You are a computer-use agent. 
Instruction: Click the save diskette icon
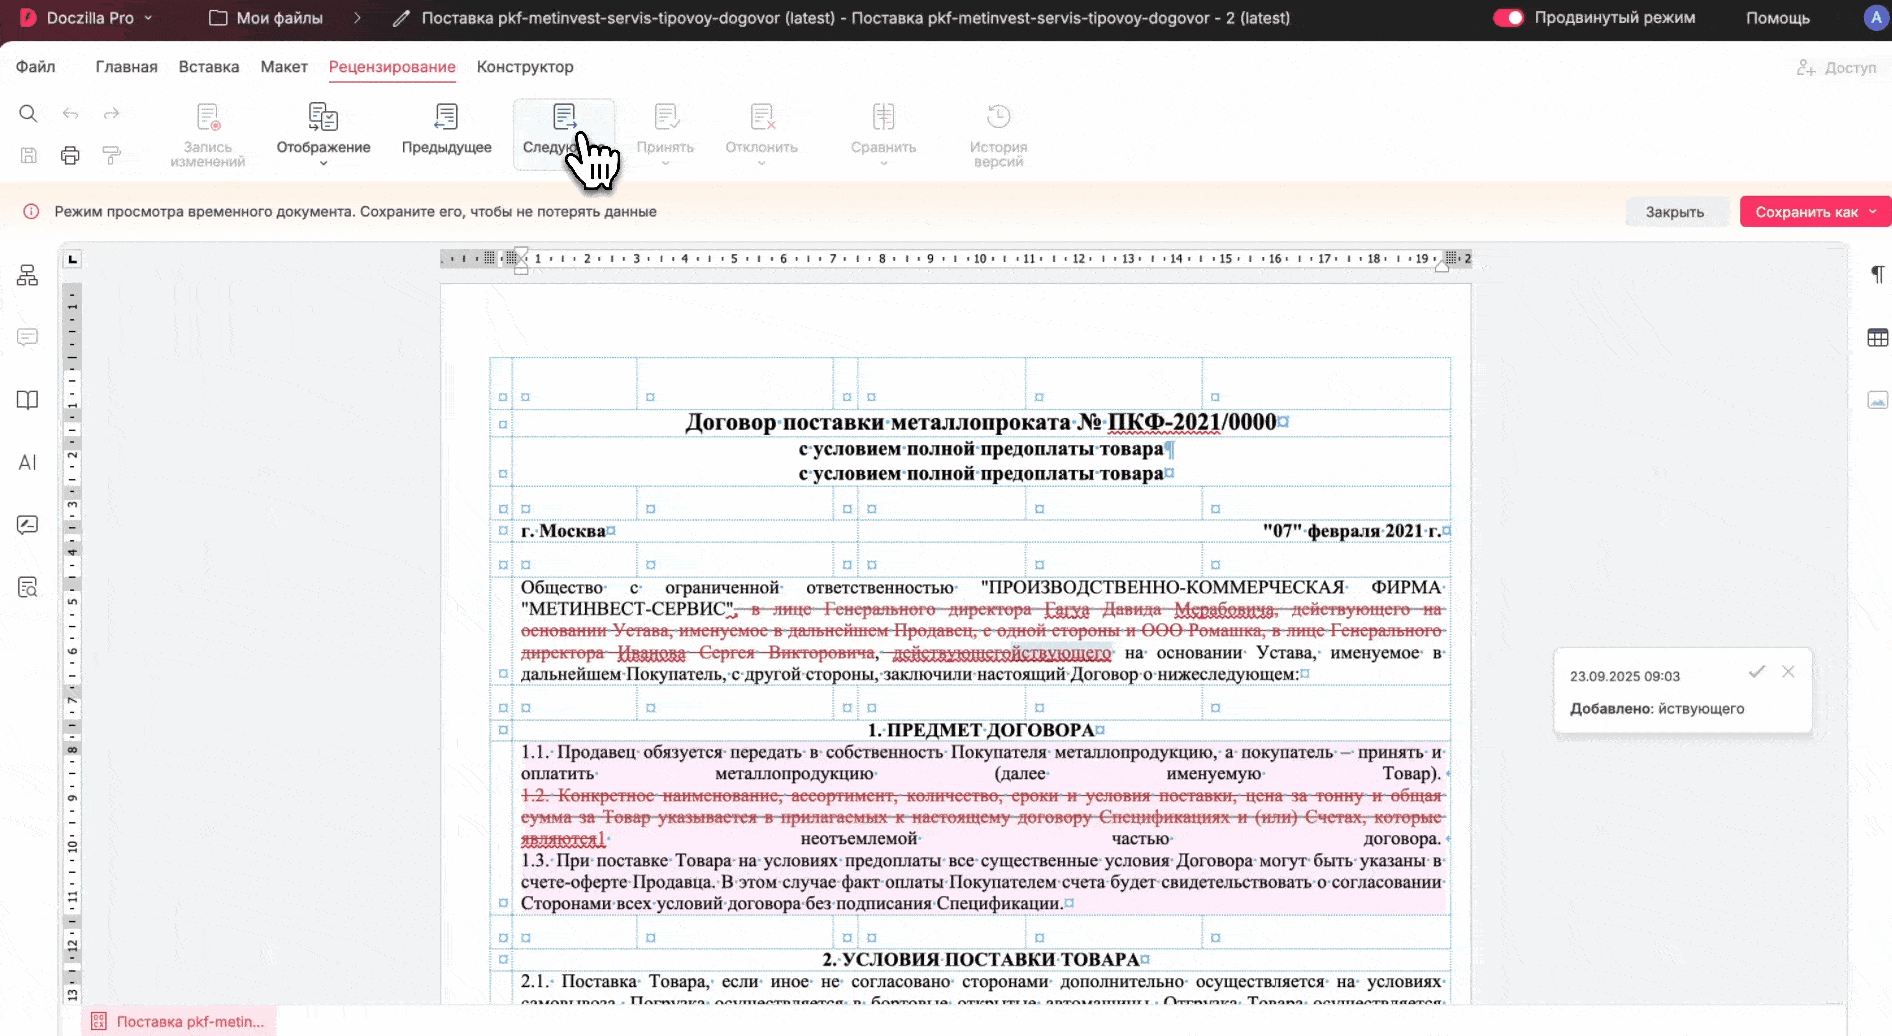(28, 155)
